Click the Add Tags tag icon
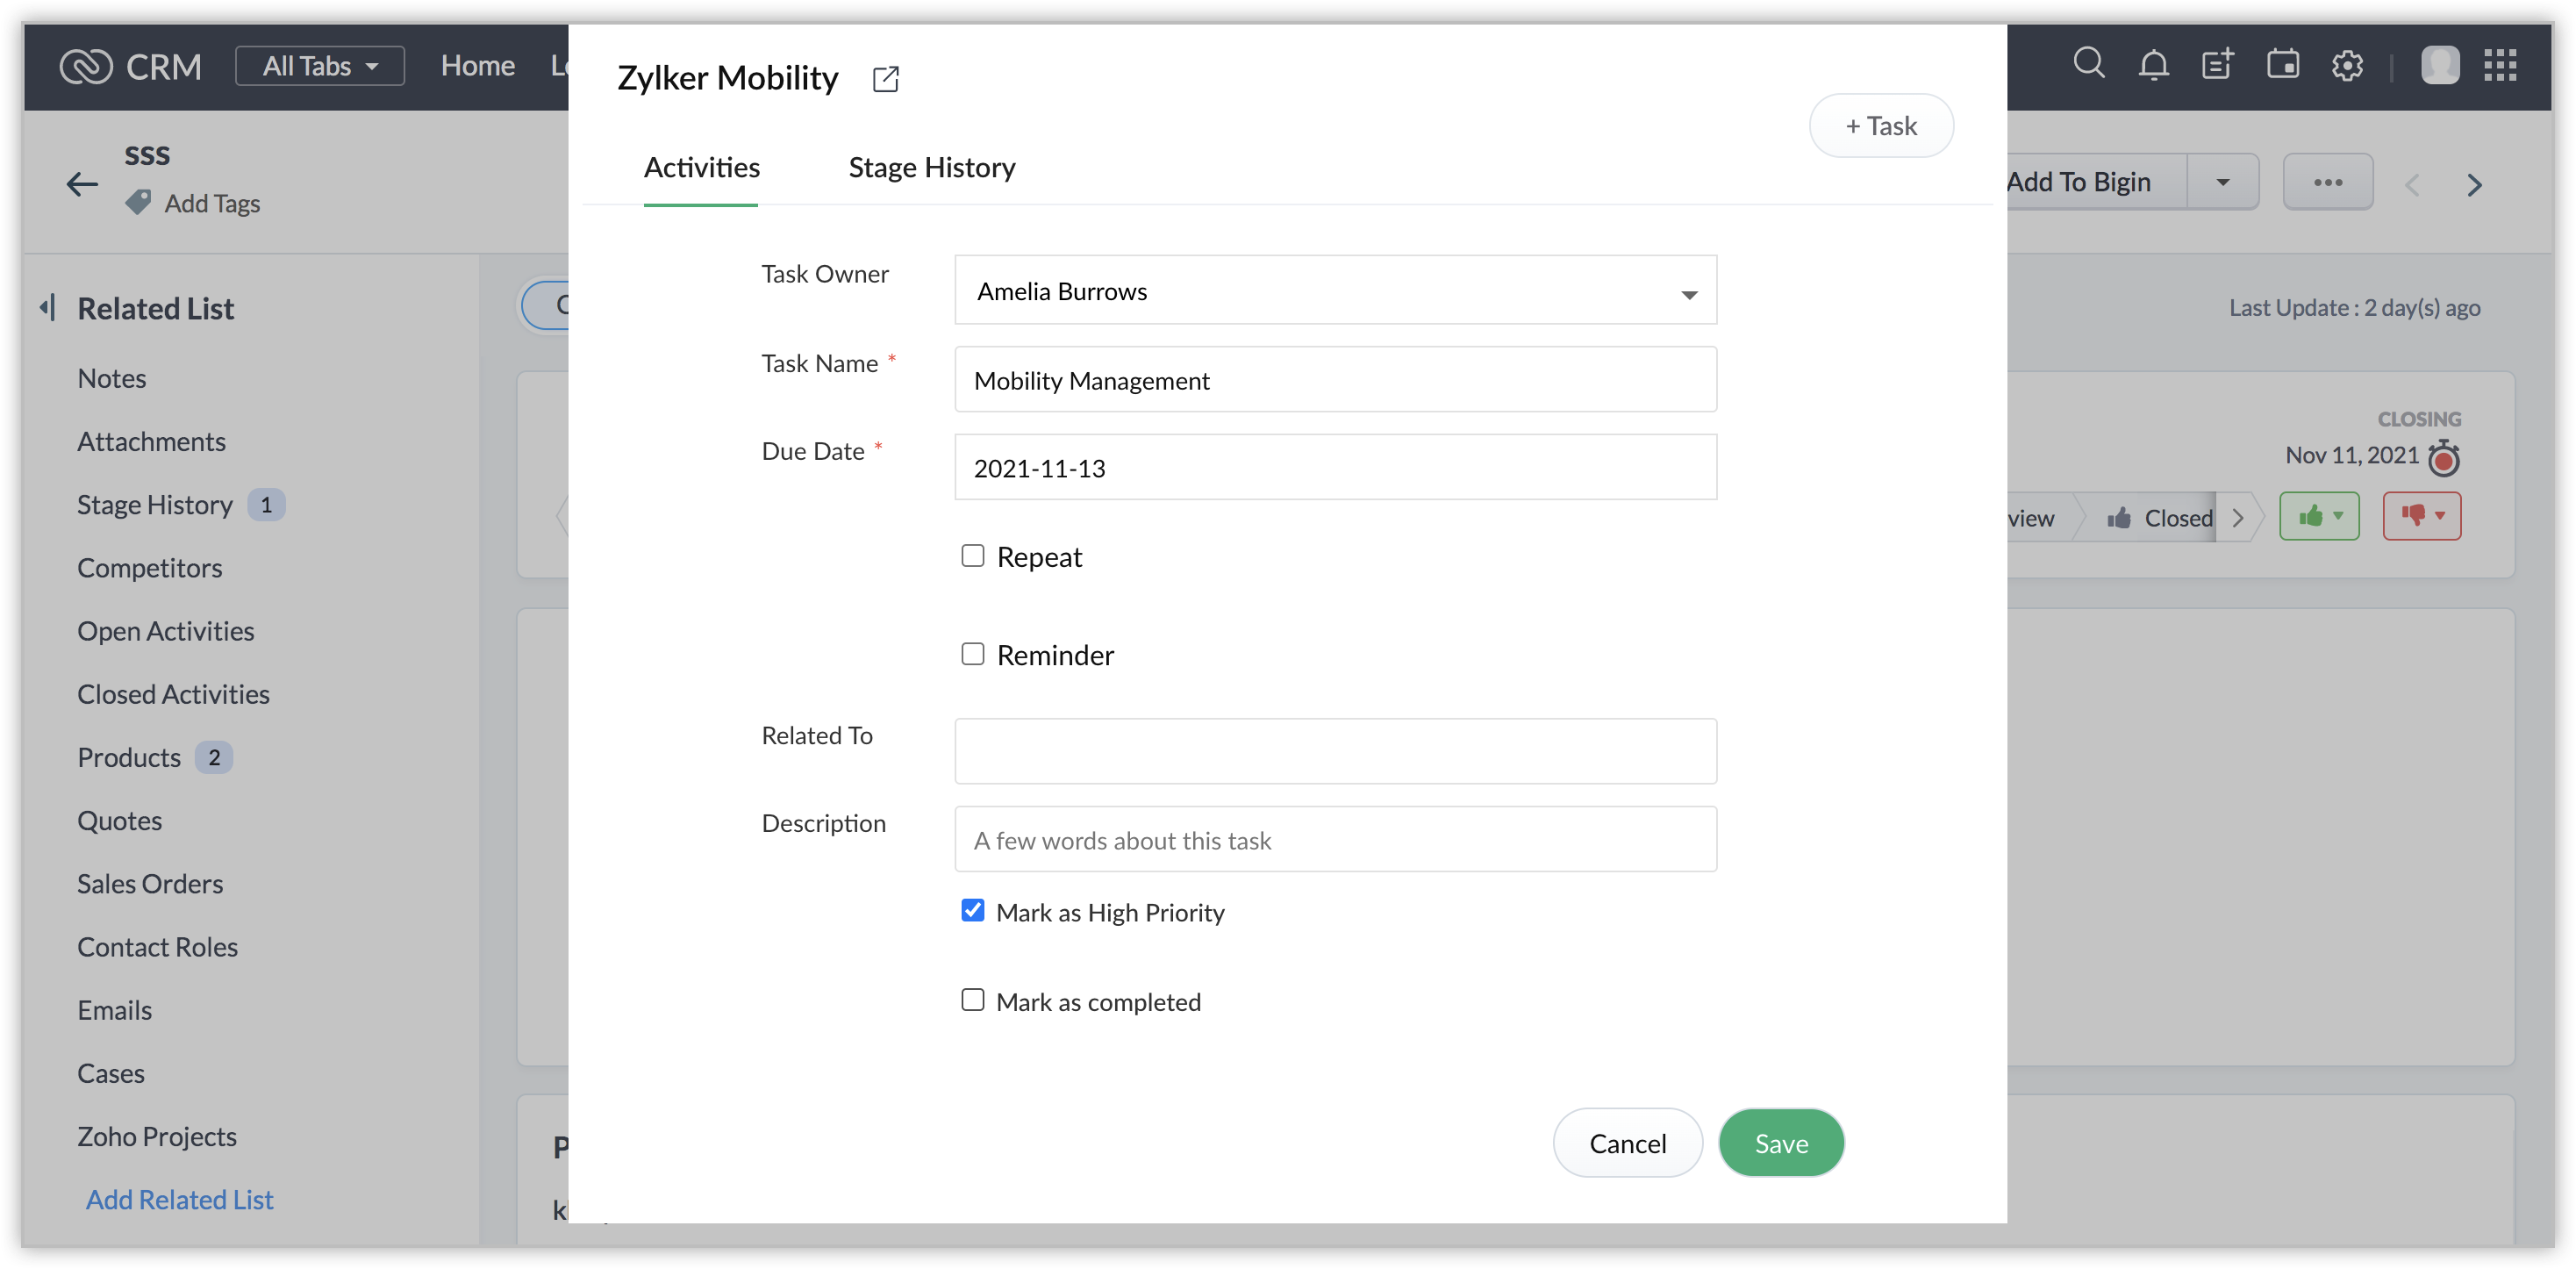This screenshot has width=2576, height=1269. (139, 203)
